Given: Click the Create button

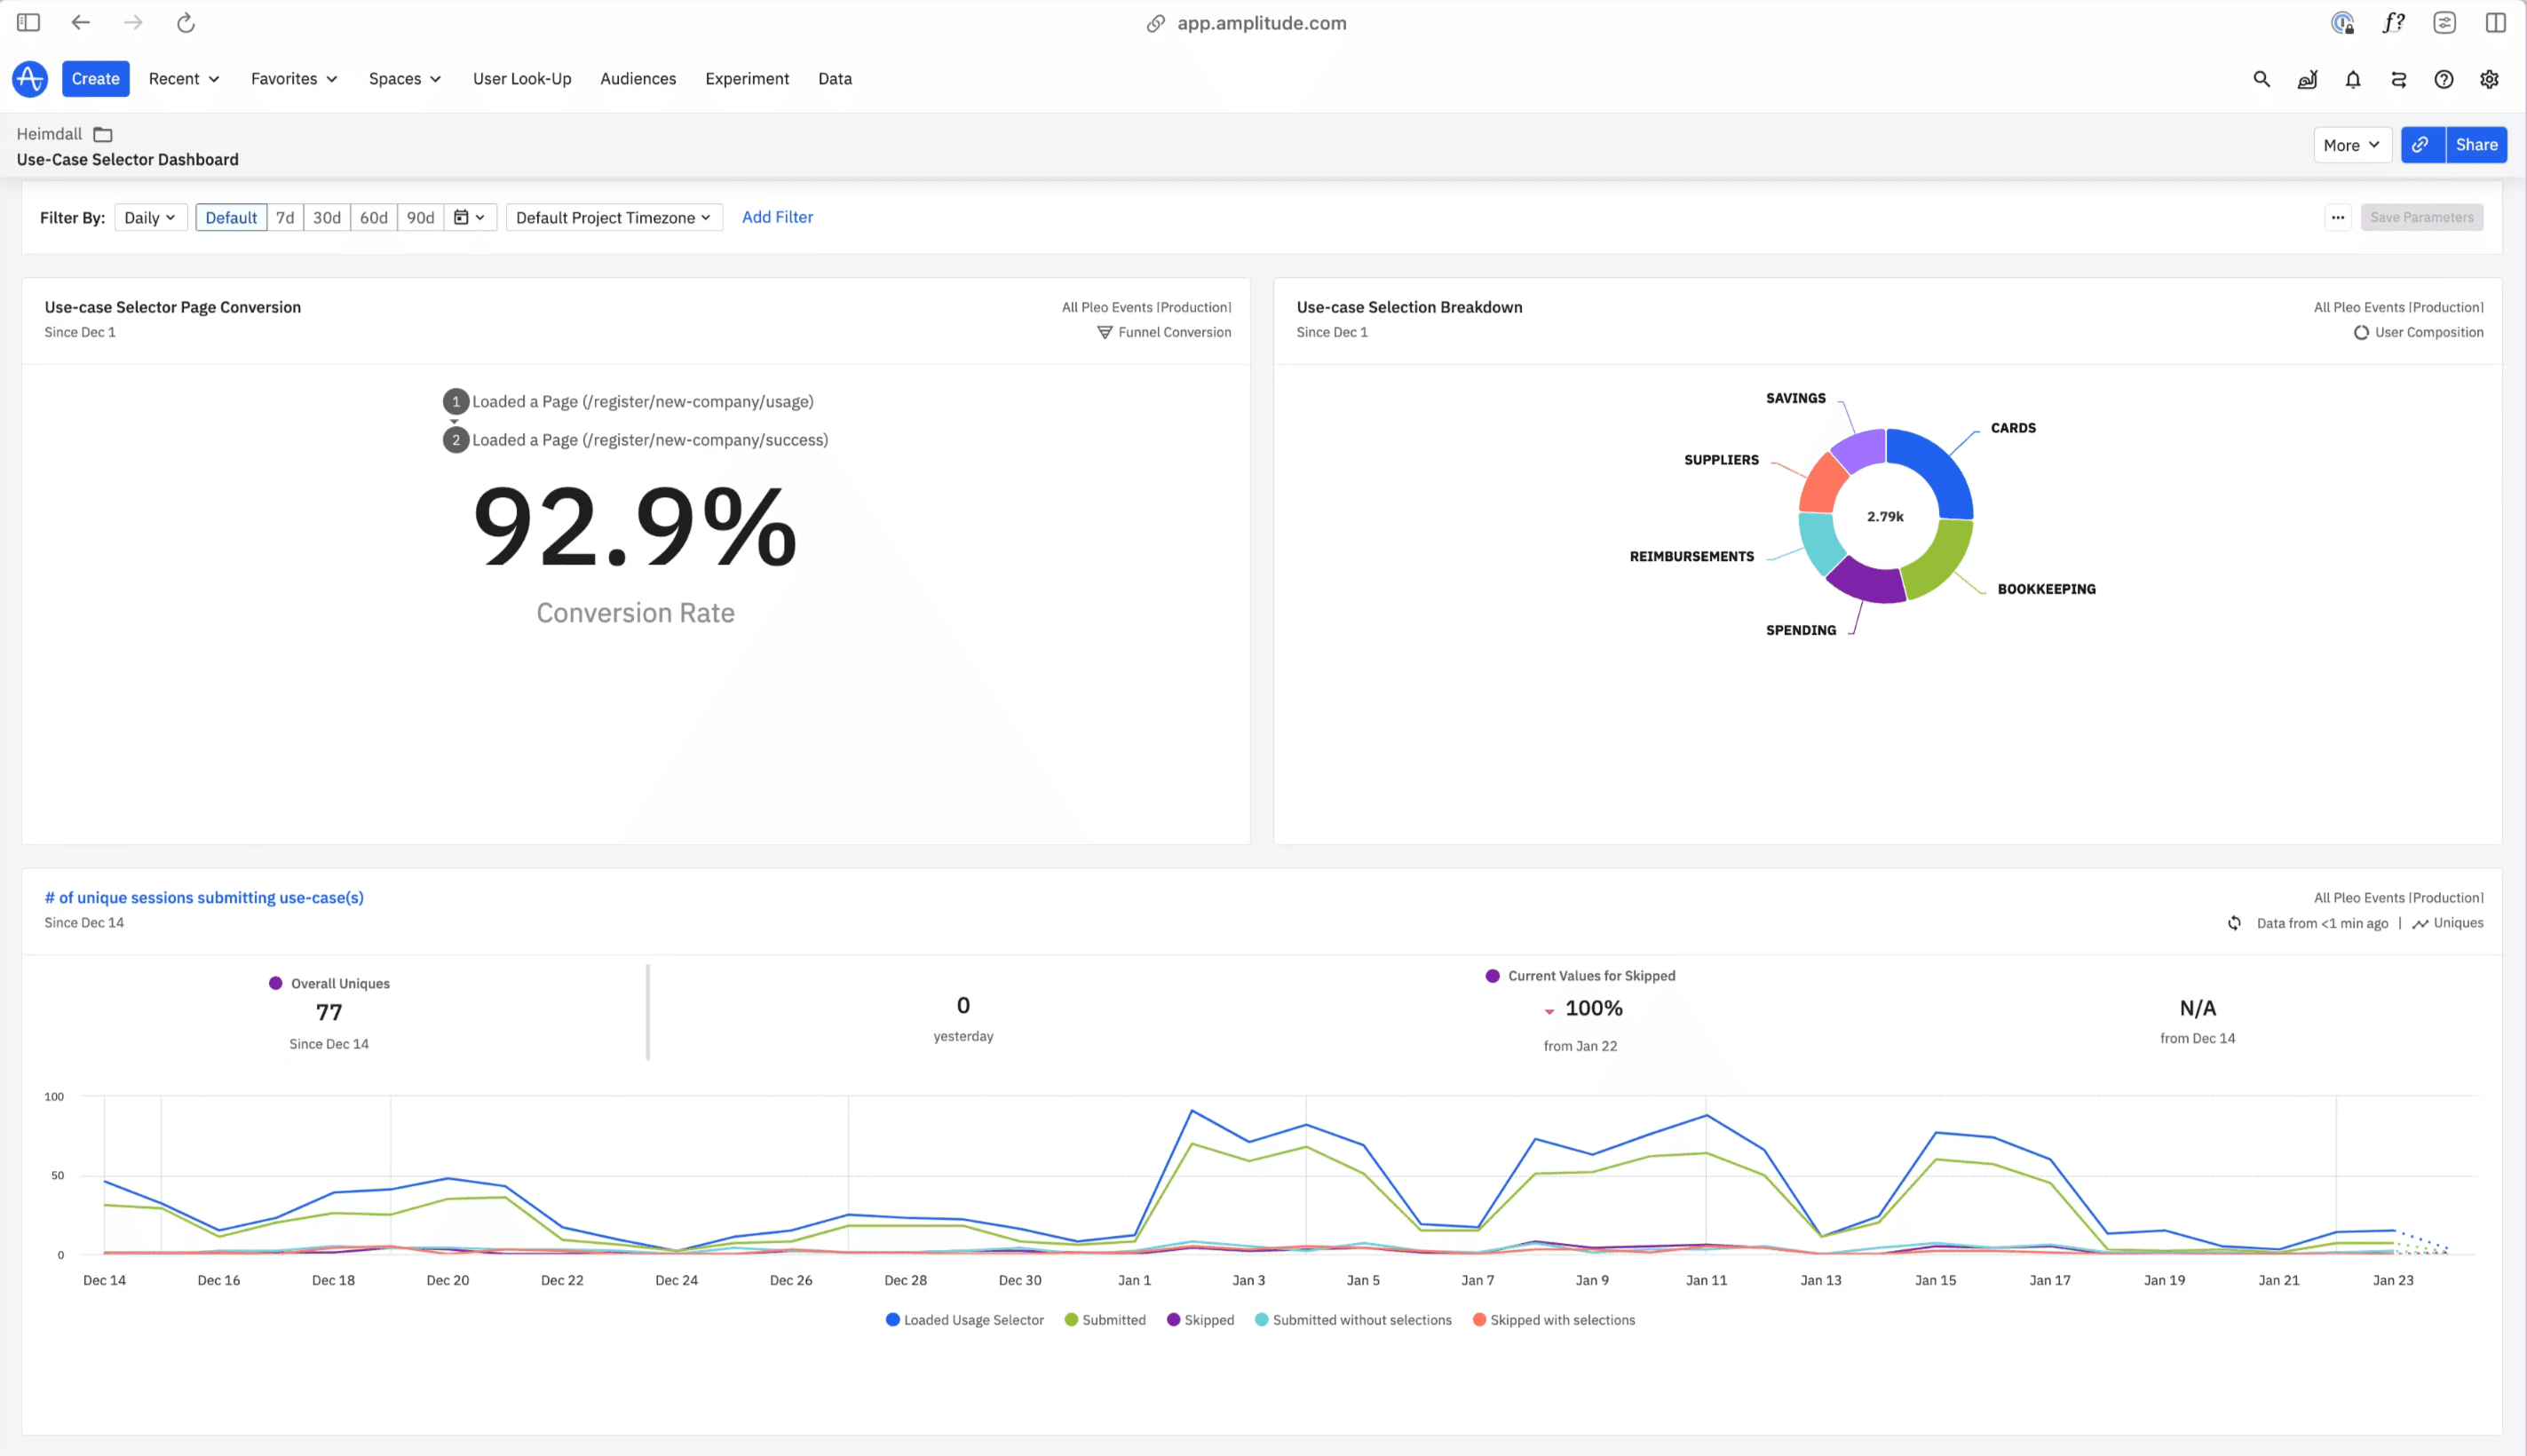Looking at the screenshot, I should coord(96,79).
